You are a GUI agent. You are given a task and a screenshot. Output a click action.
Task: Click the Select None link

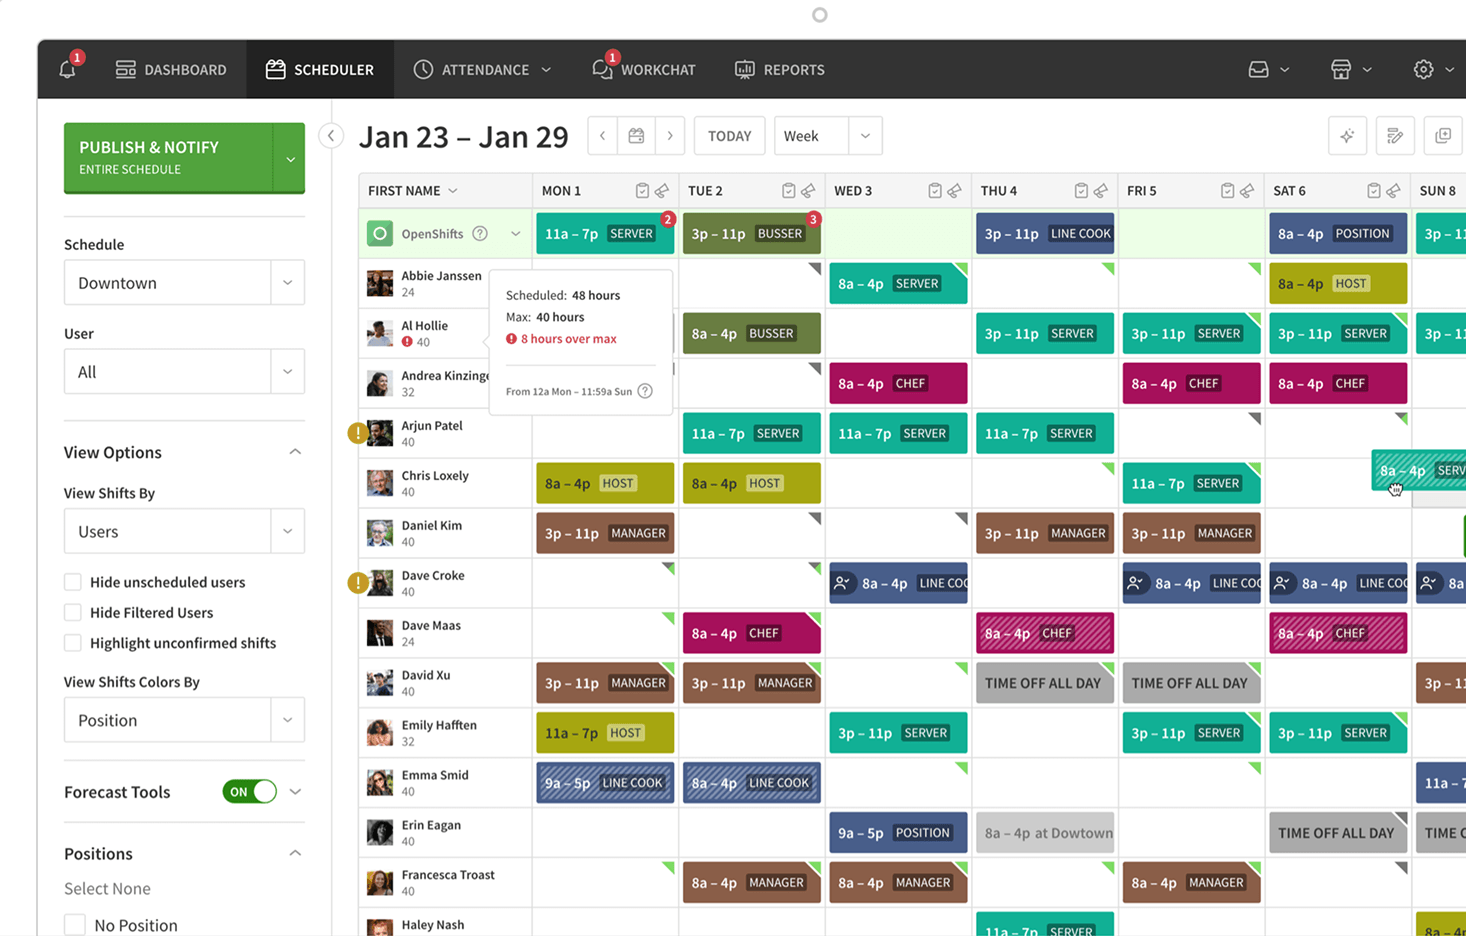click(107, 888)
